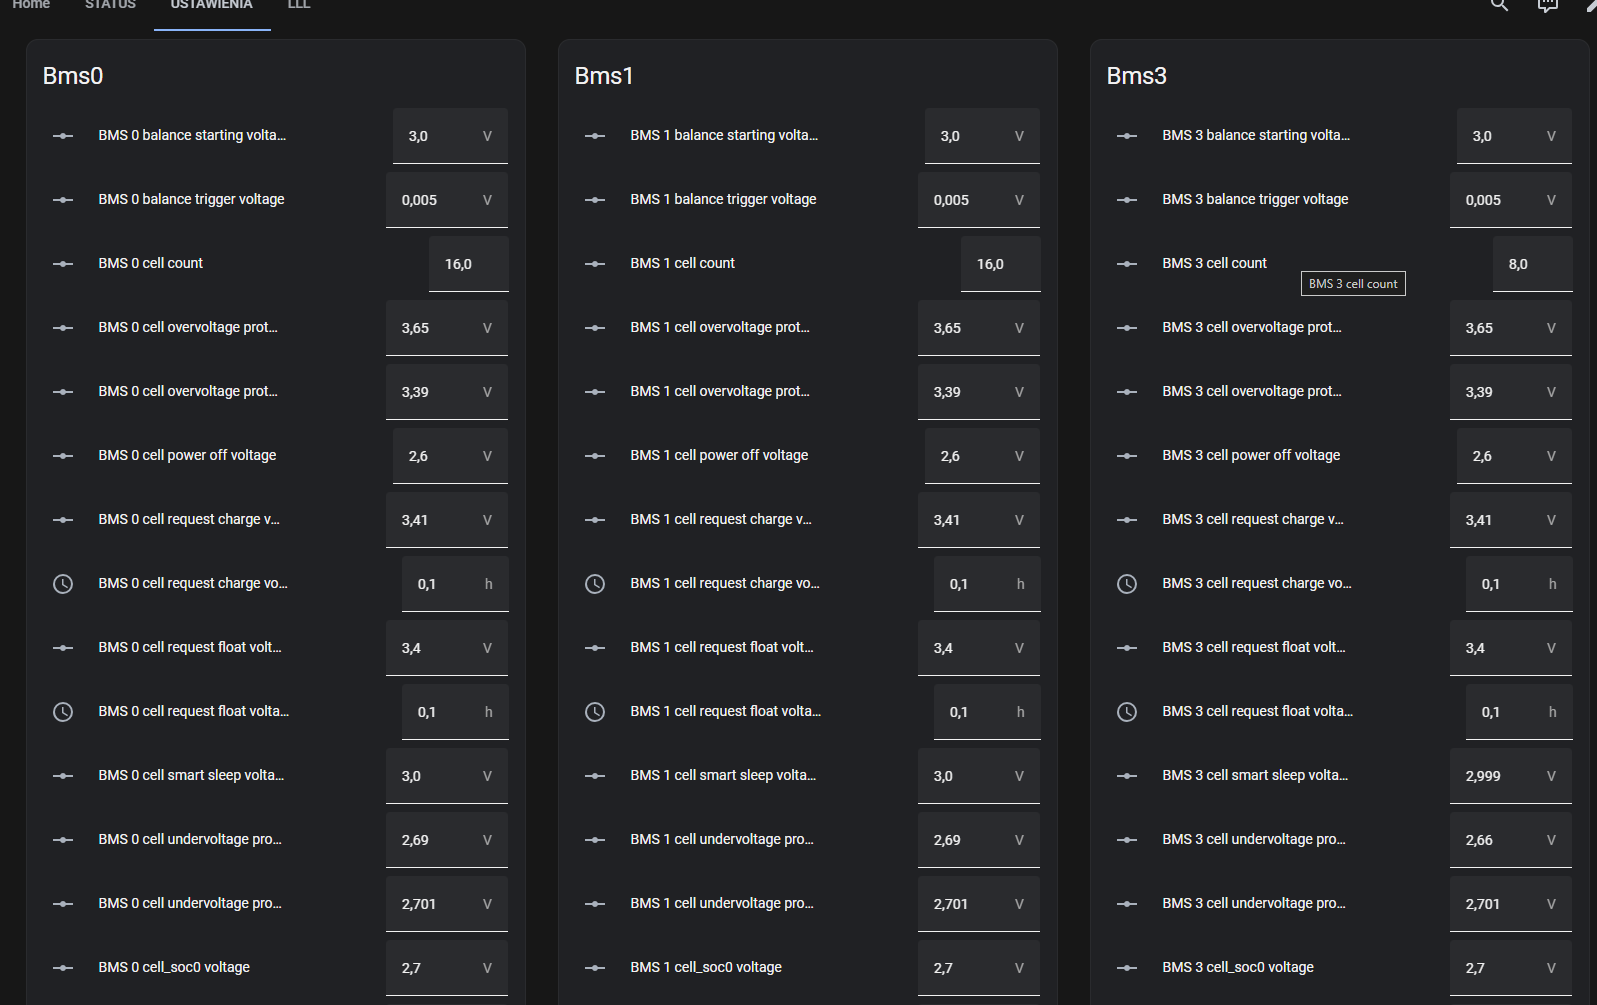The image size is (1597, 1005).
Task: Click the Bms1 card heading
Action: pyautogui.click(x=604, y=76)
